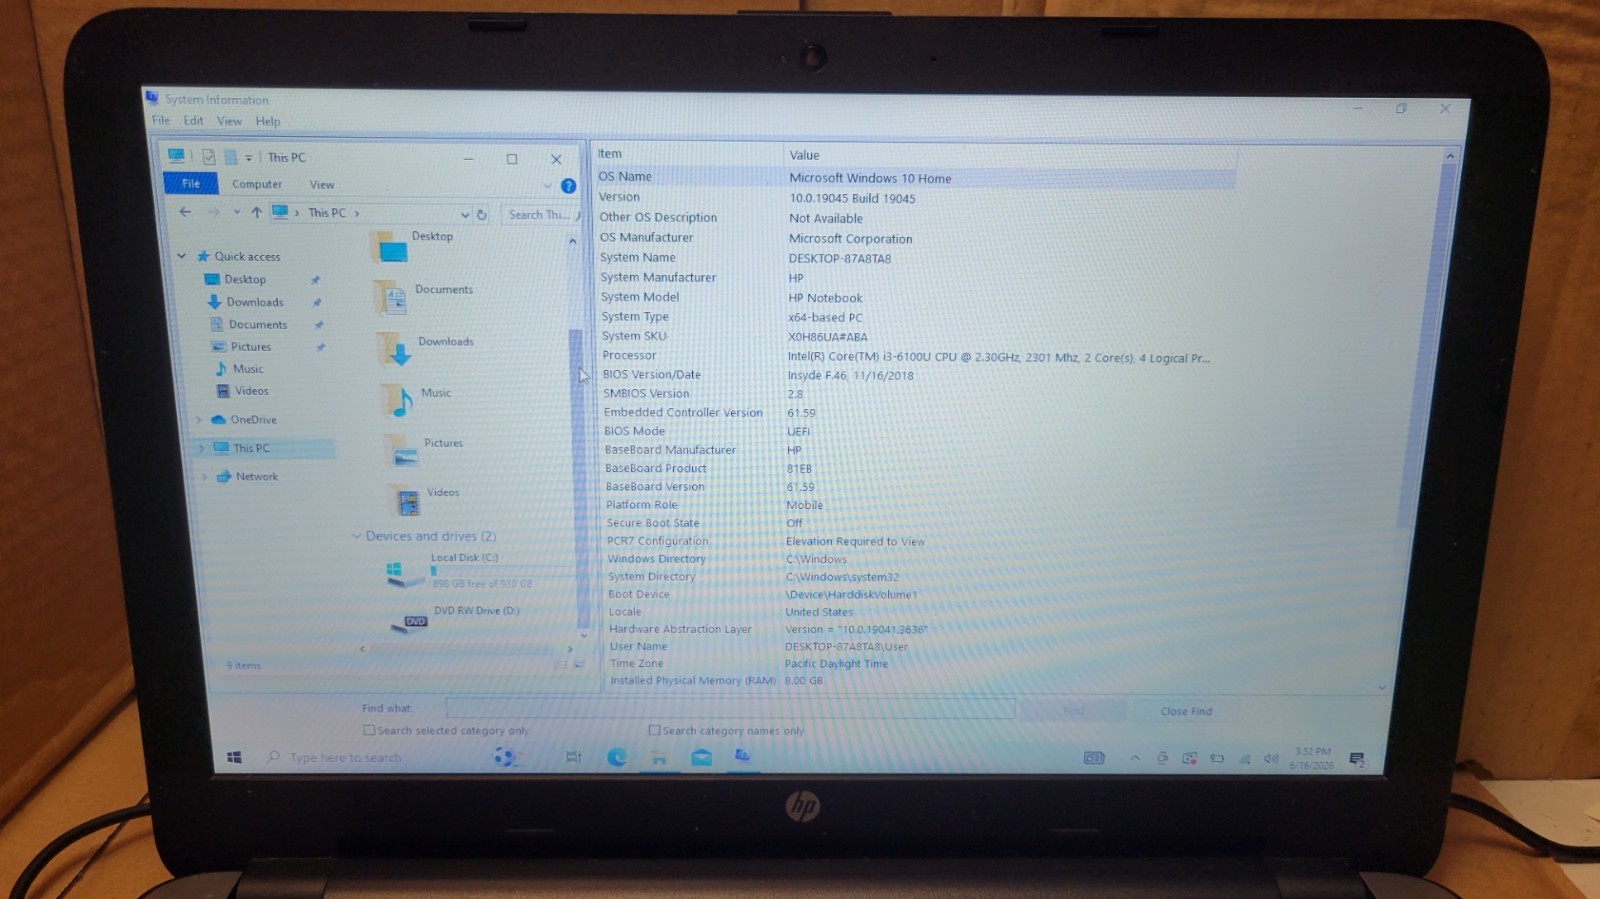Click the This PC window horizontal scrollbar
Image resolution: width=1600 pixels, height=899 pixels.
click(465, 649)
